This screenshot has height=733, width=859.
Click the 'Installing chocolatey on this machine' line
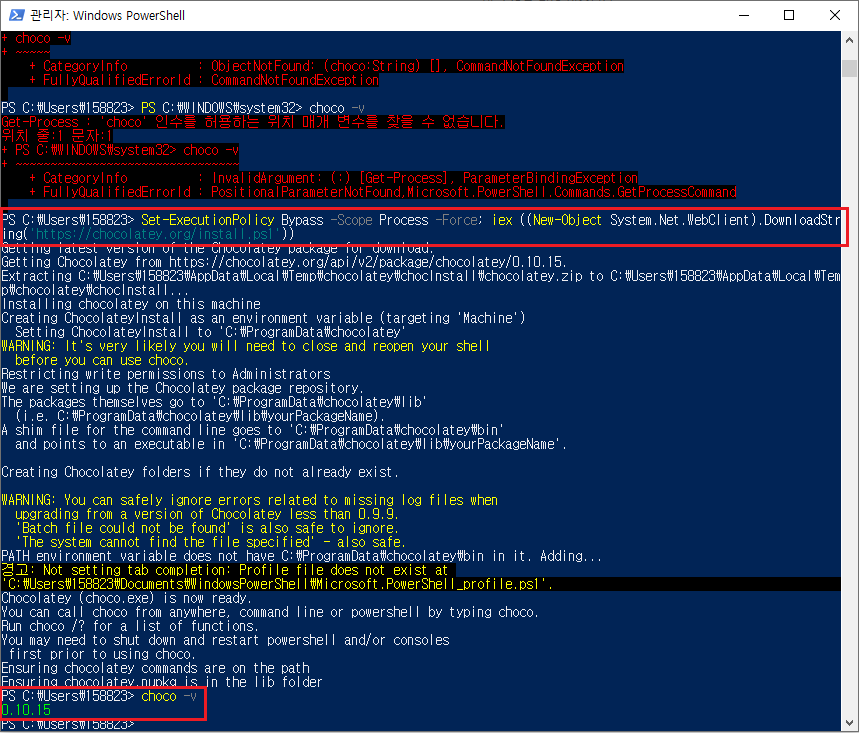coord(131,304)
